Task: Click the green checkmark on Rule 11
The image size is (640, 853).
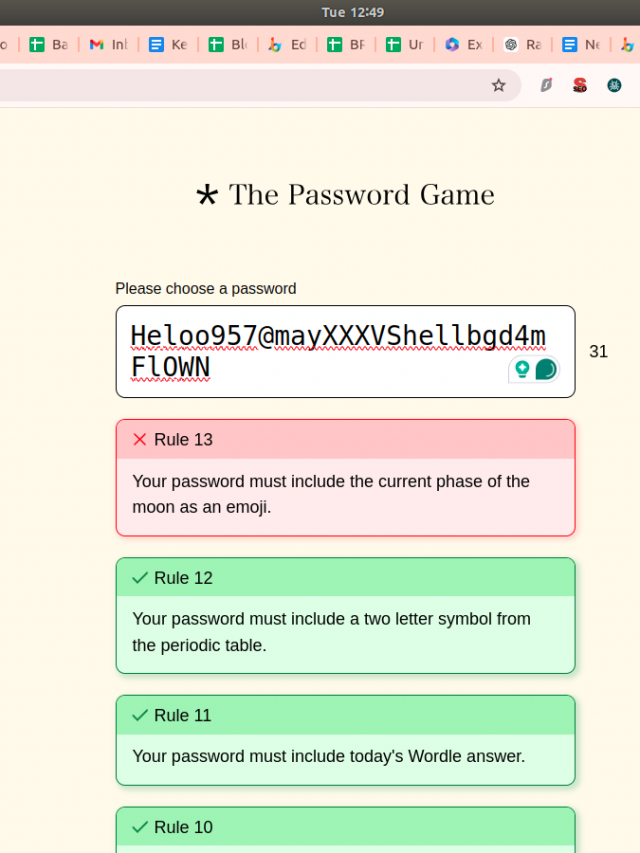Action: point(140,716)
